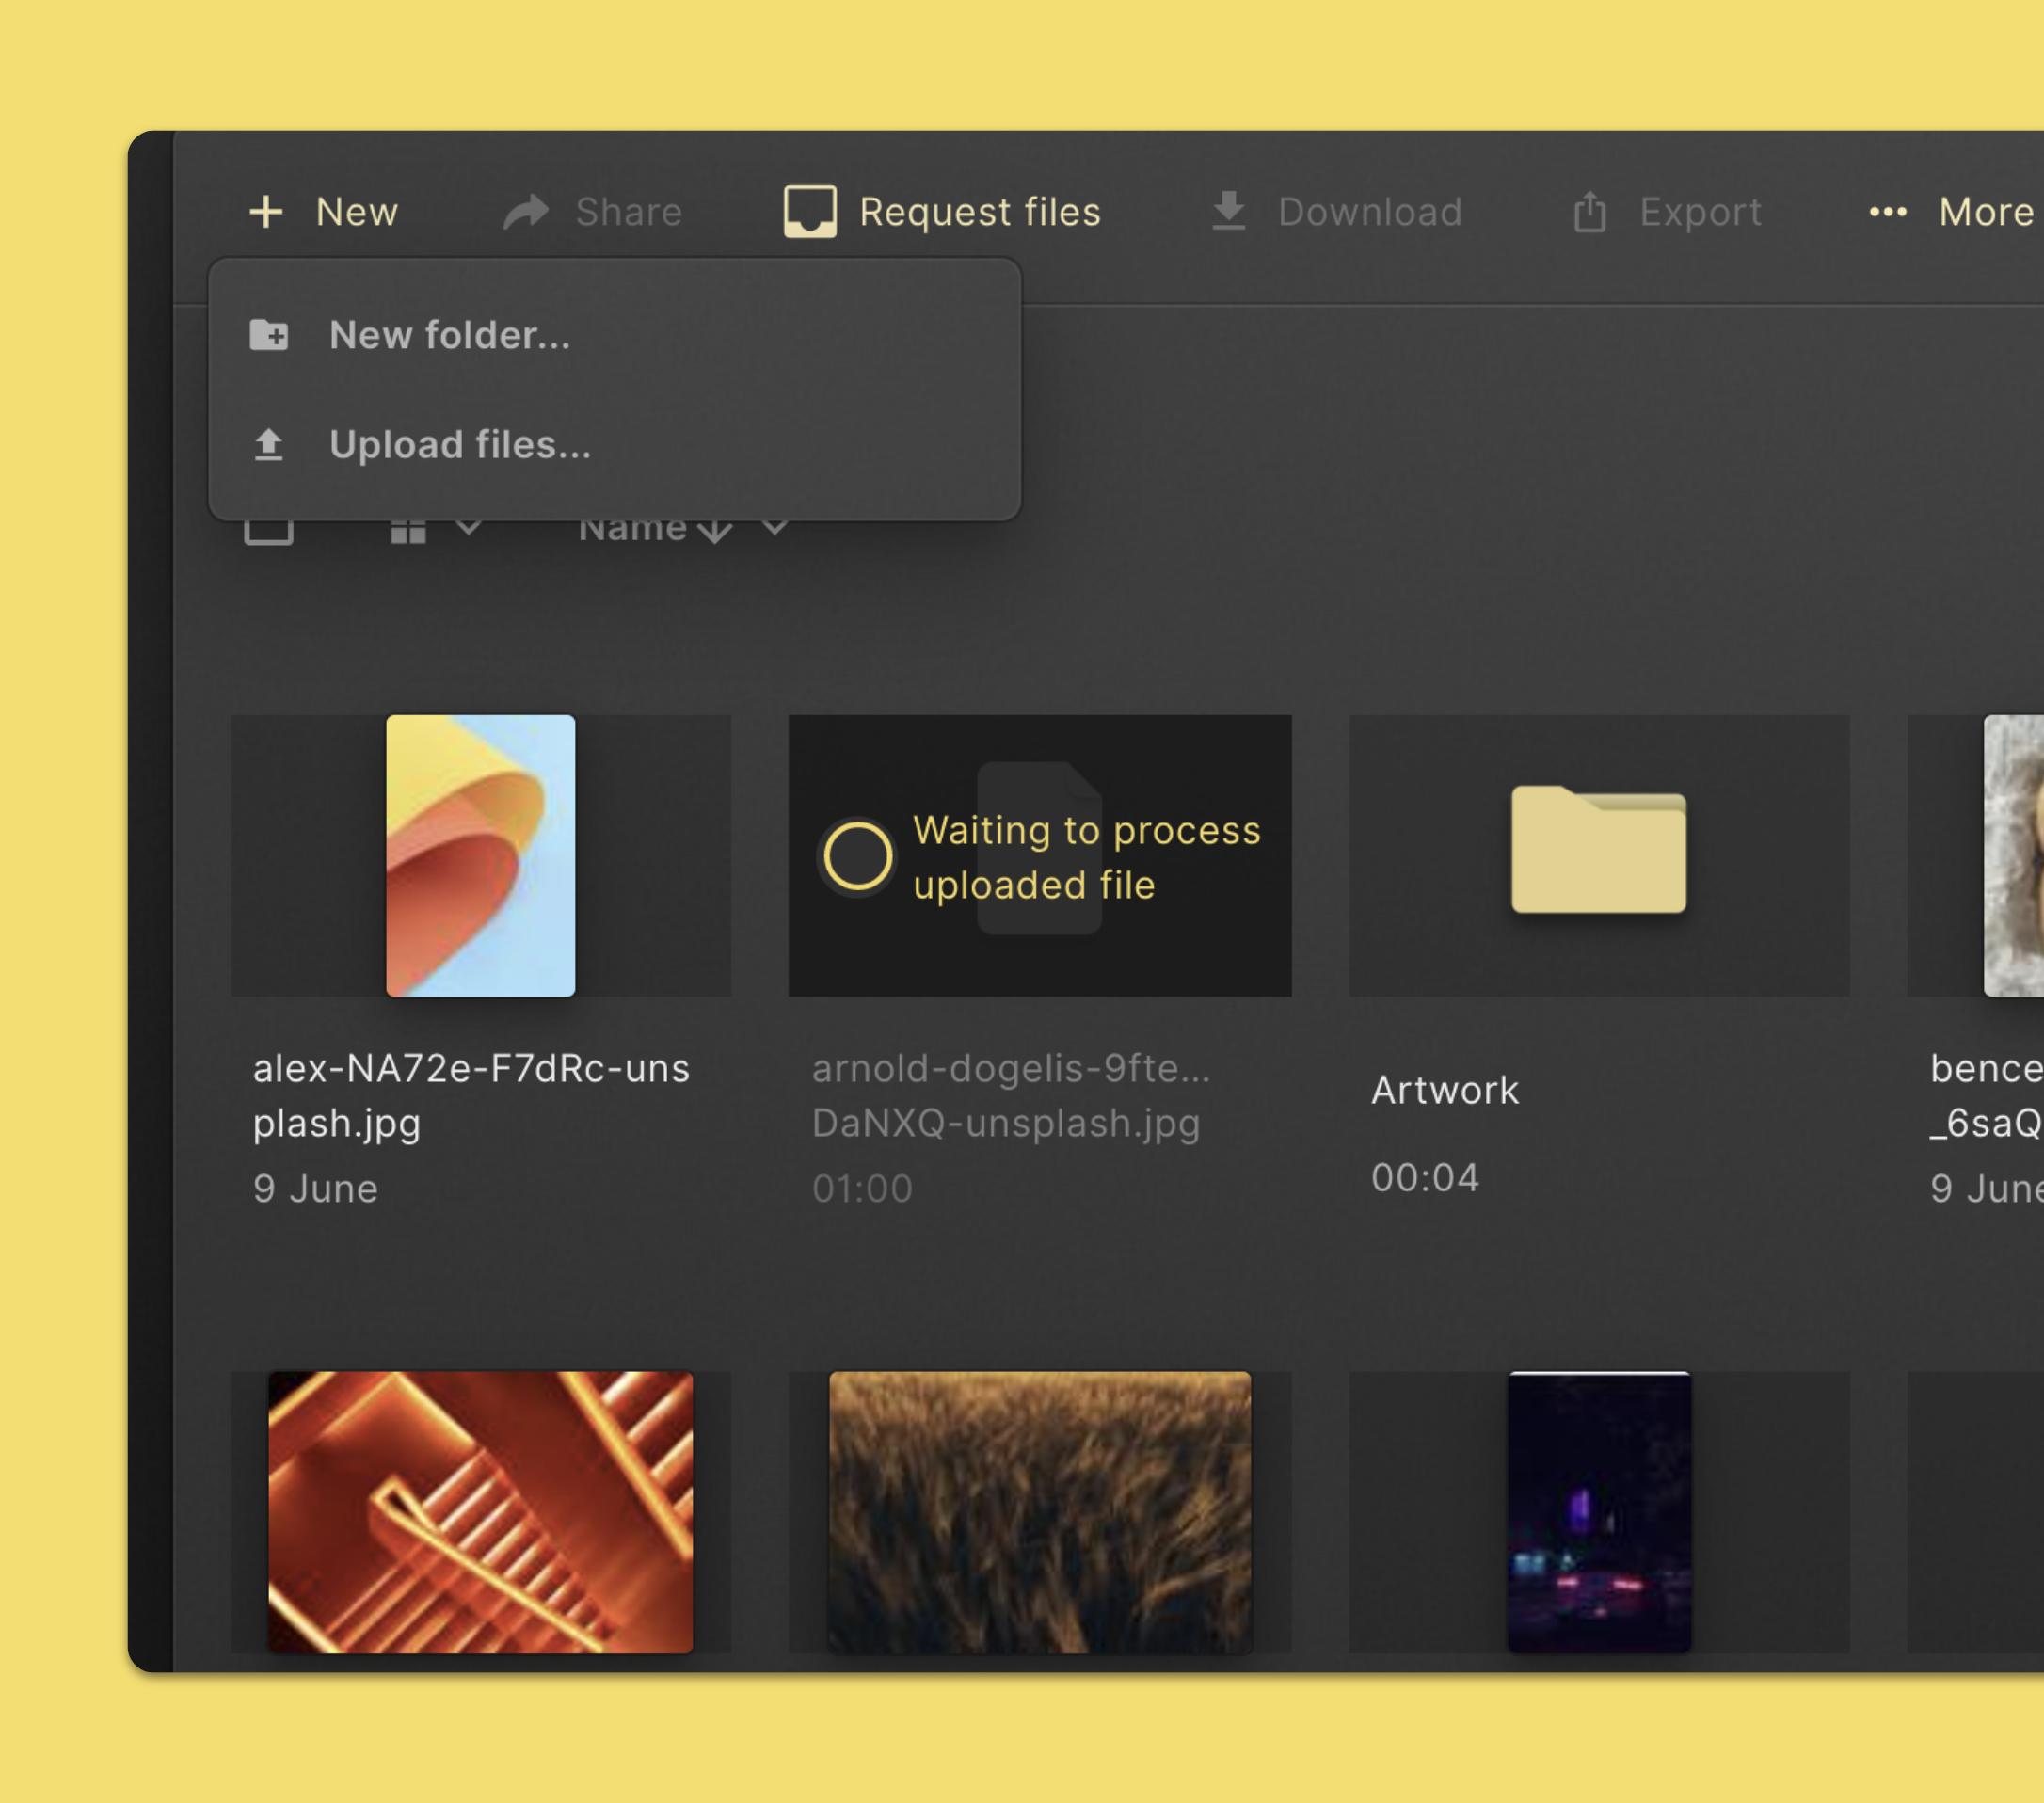Click the Waiting to process uploaded file tile

tap(1040, 855)
